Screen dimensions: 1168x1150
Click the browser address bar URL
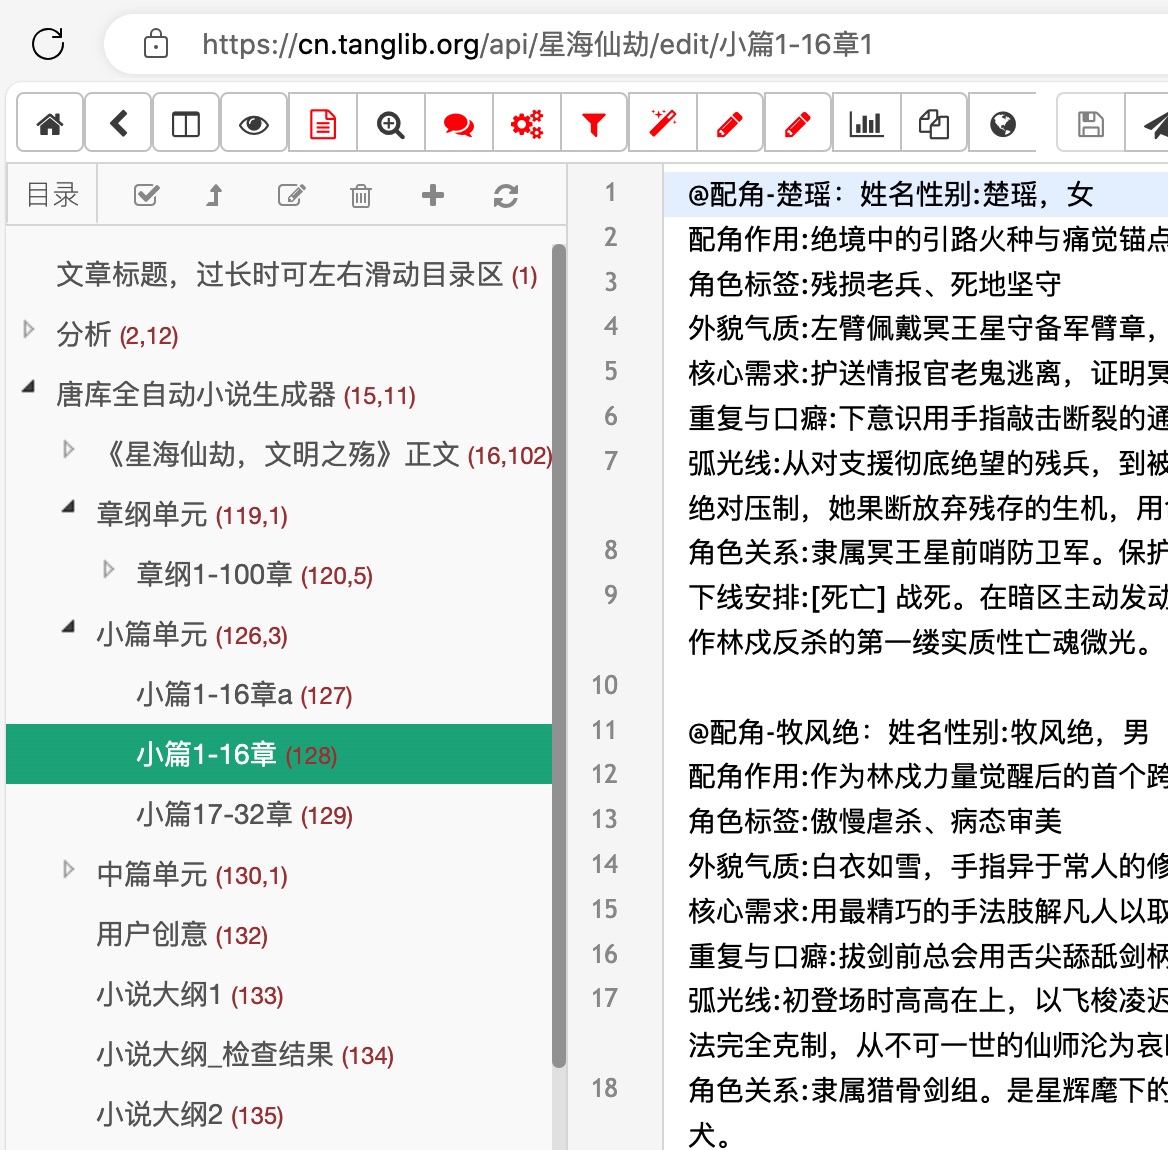coord(536,45)
